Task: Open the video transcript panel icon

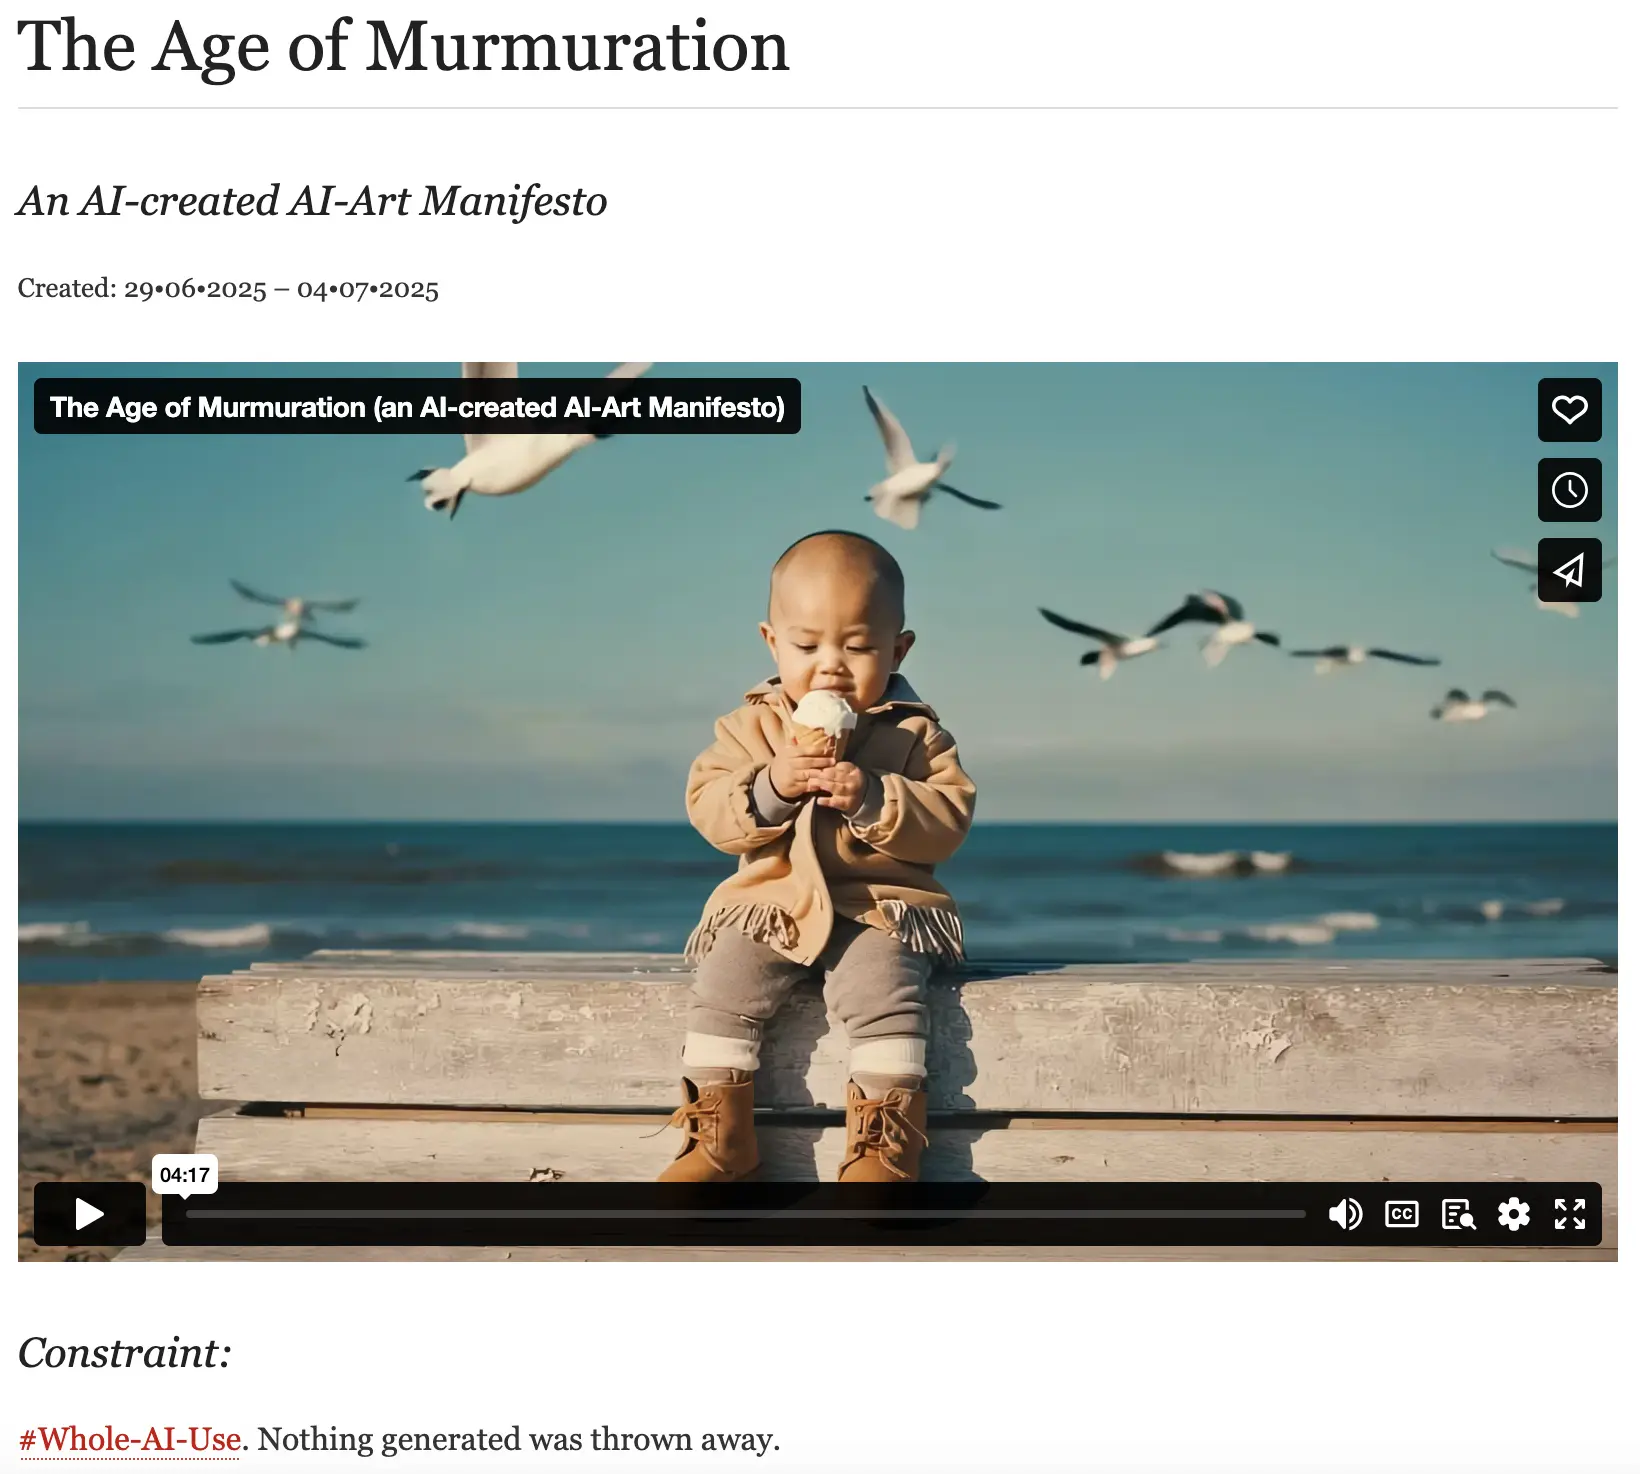Action: click(1458, 1214)
